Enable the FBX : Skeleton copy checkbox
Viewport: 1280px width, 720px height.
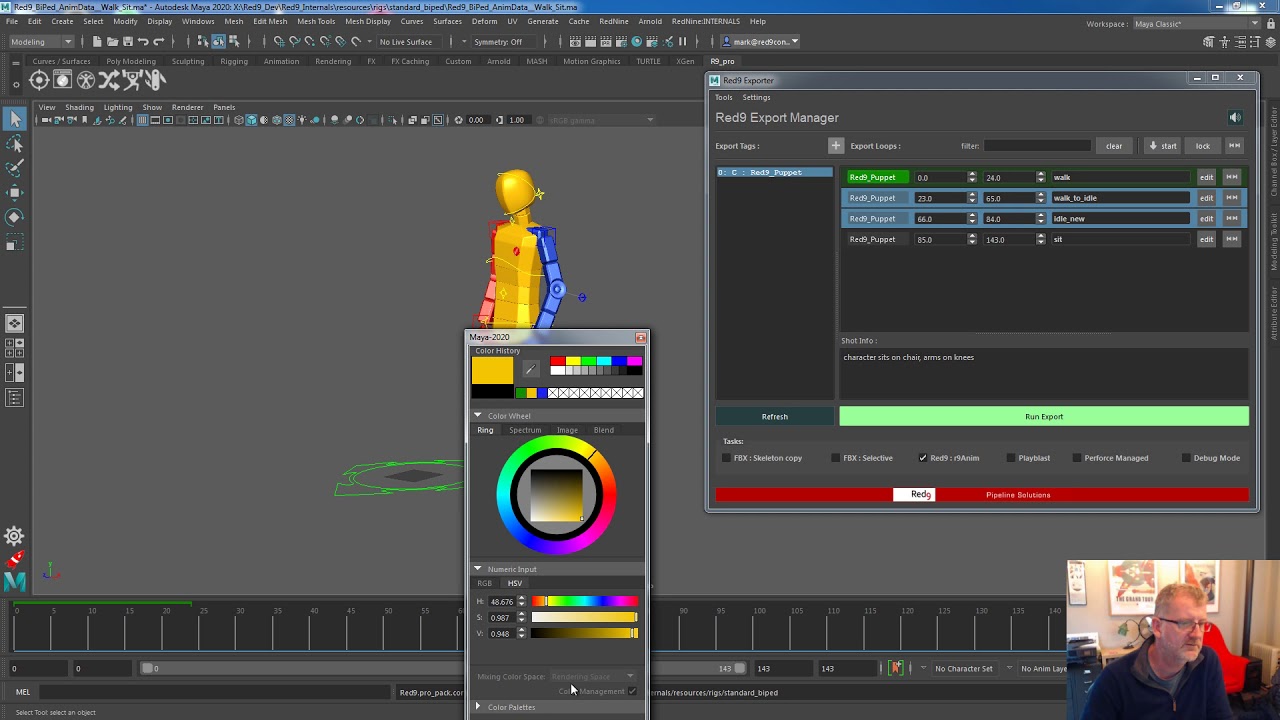tap(726, 458)
